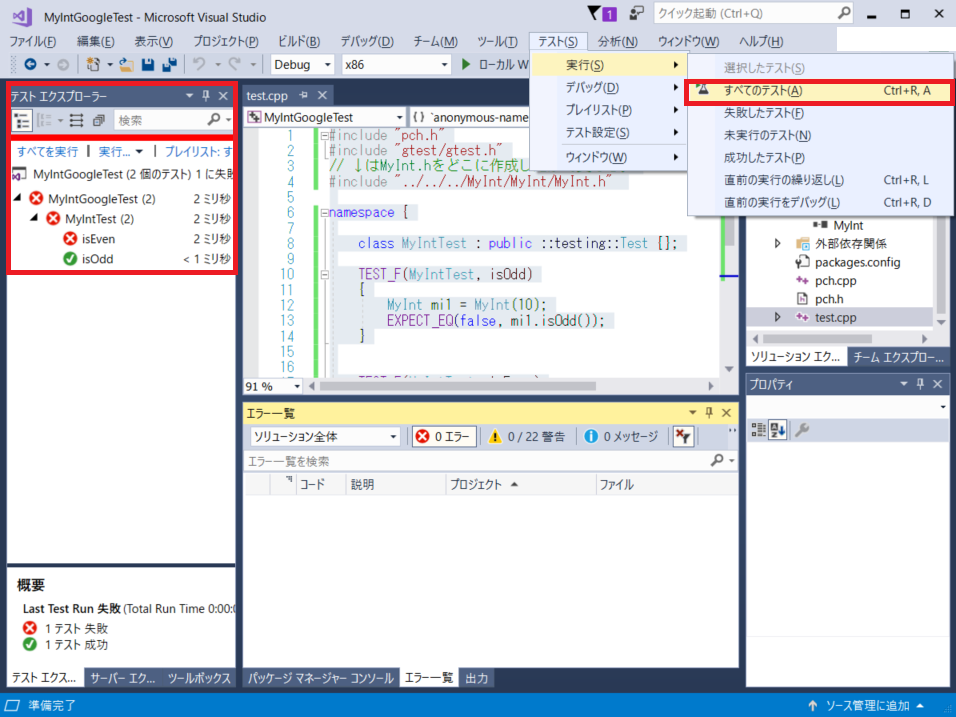Click the feedback icon beside quick launch
Viewport: 956px width, 717px height.
click(636, 13)
